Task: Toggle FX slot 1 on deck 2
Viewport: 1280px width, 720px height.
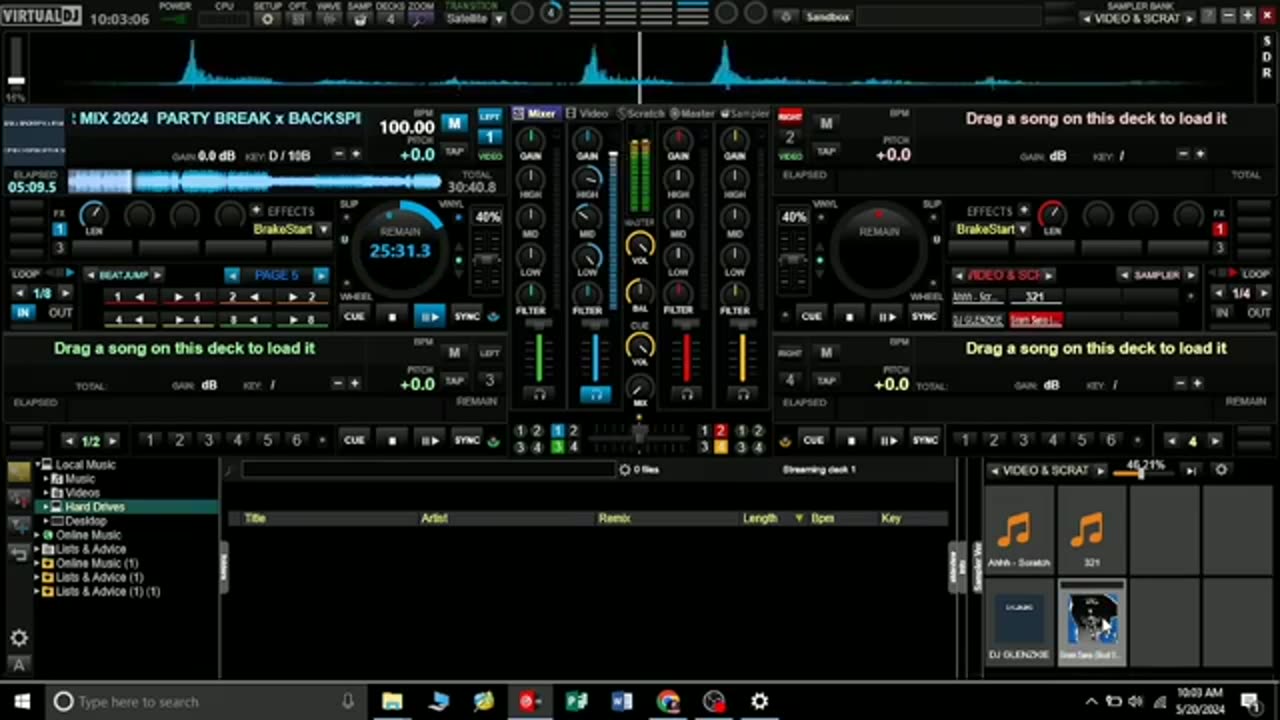Action: (1219, 229)
